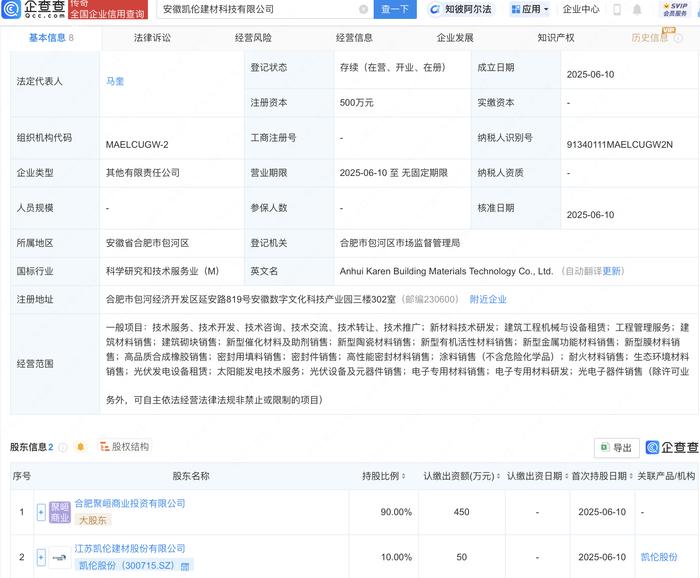The width and height of the screenshot is (700, 578).
Task: Open the shareholder info help icon
Action: [63, 447]
